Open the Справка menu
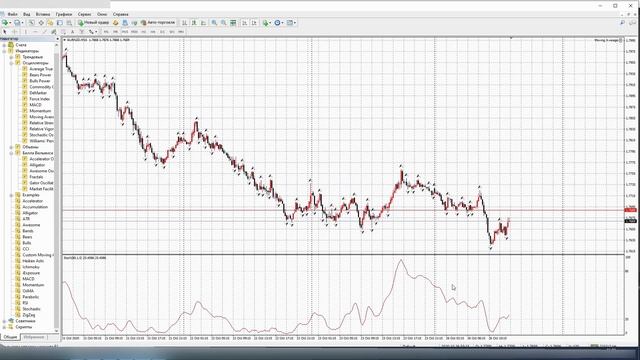The image size is (640, 360). pos(120,14)
